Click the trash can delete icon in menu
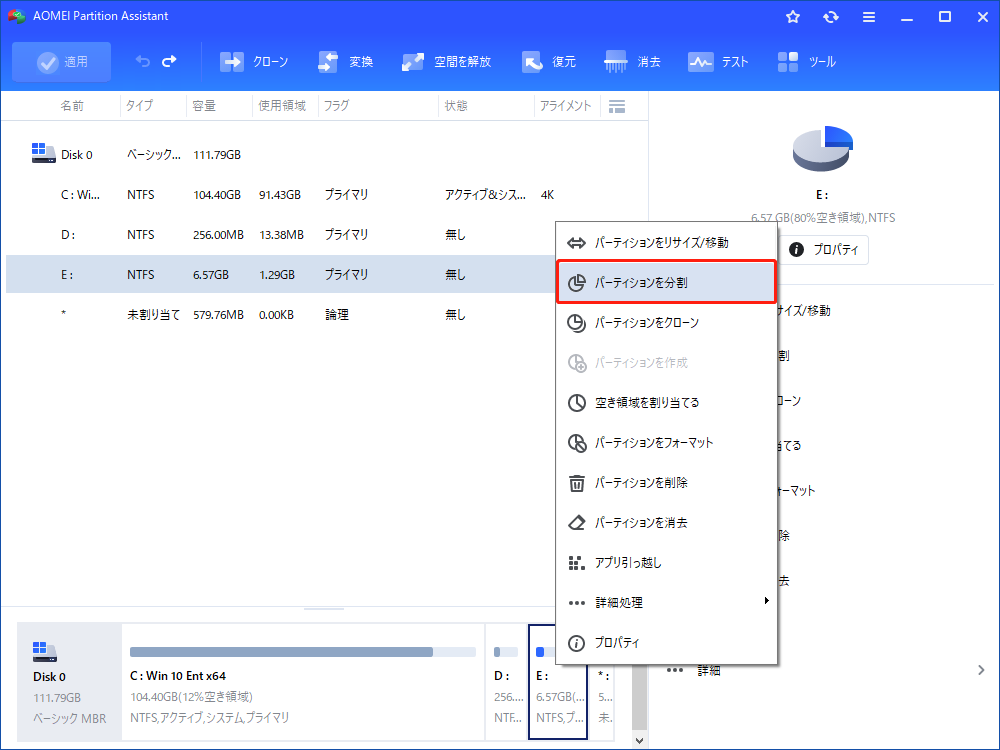 pos(577,483)
